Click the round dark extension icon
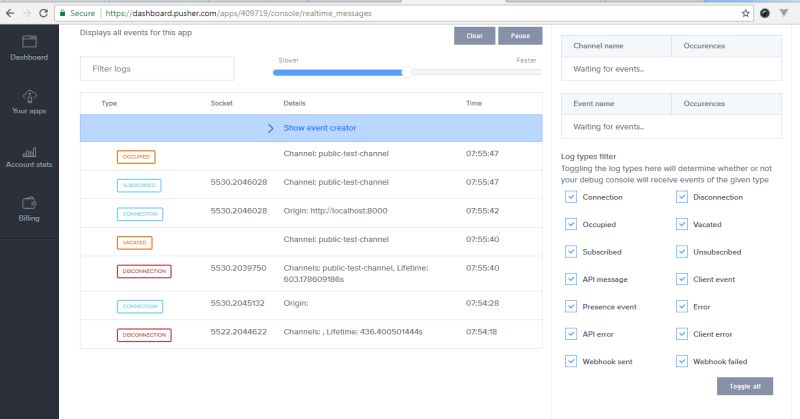Viewport: 800px width, 419px height. [x=764, y=13]
